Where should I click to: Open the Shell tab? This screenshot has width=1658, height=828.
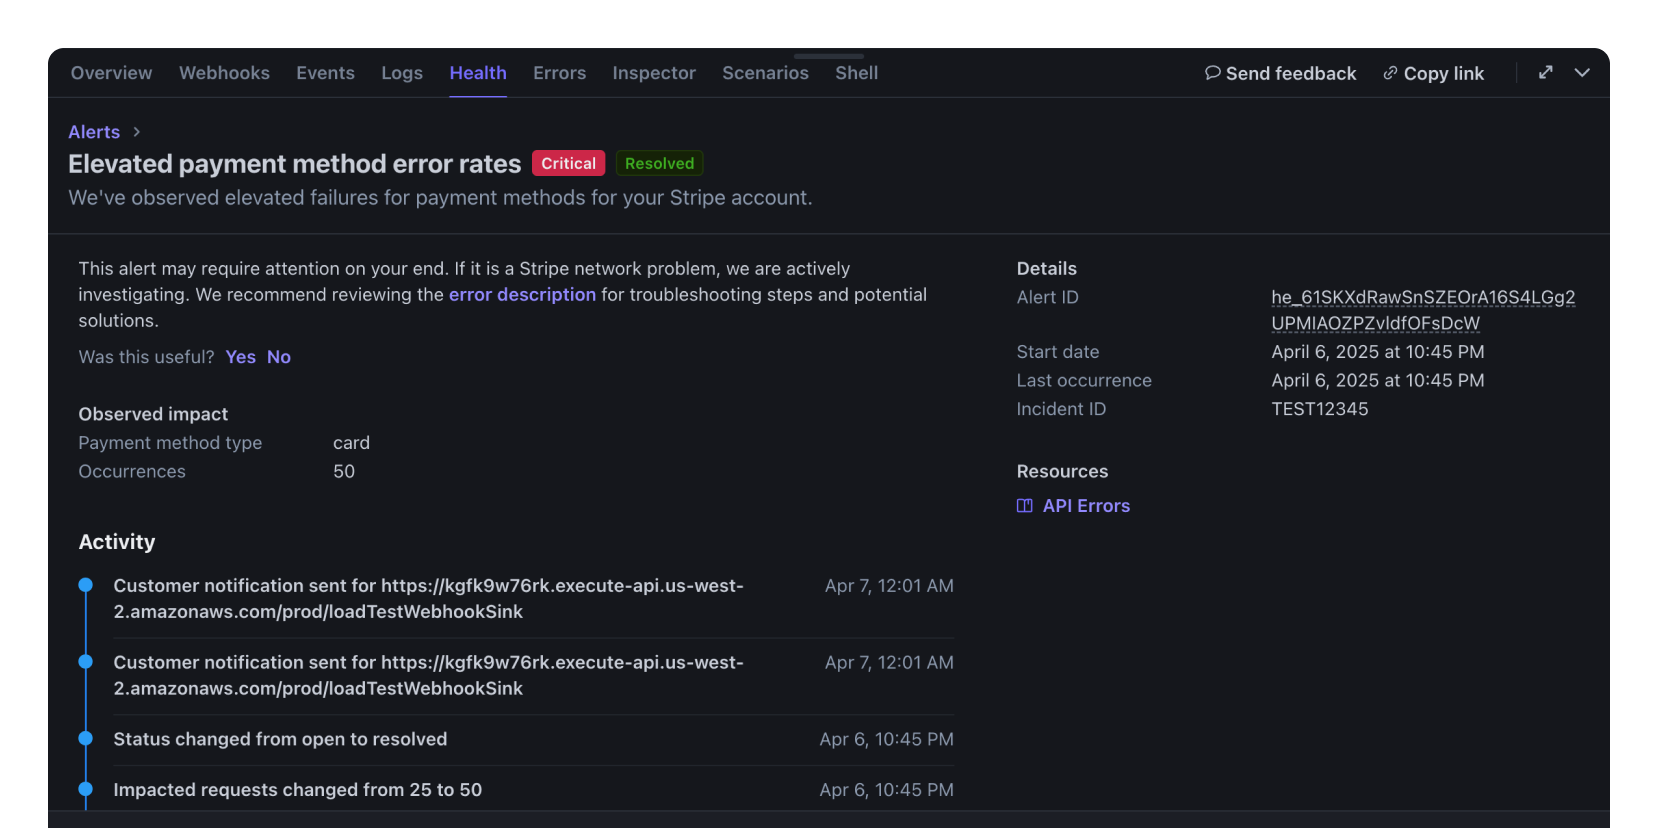tap(856, 73)
